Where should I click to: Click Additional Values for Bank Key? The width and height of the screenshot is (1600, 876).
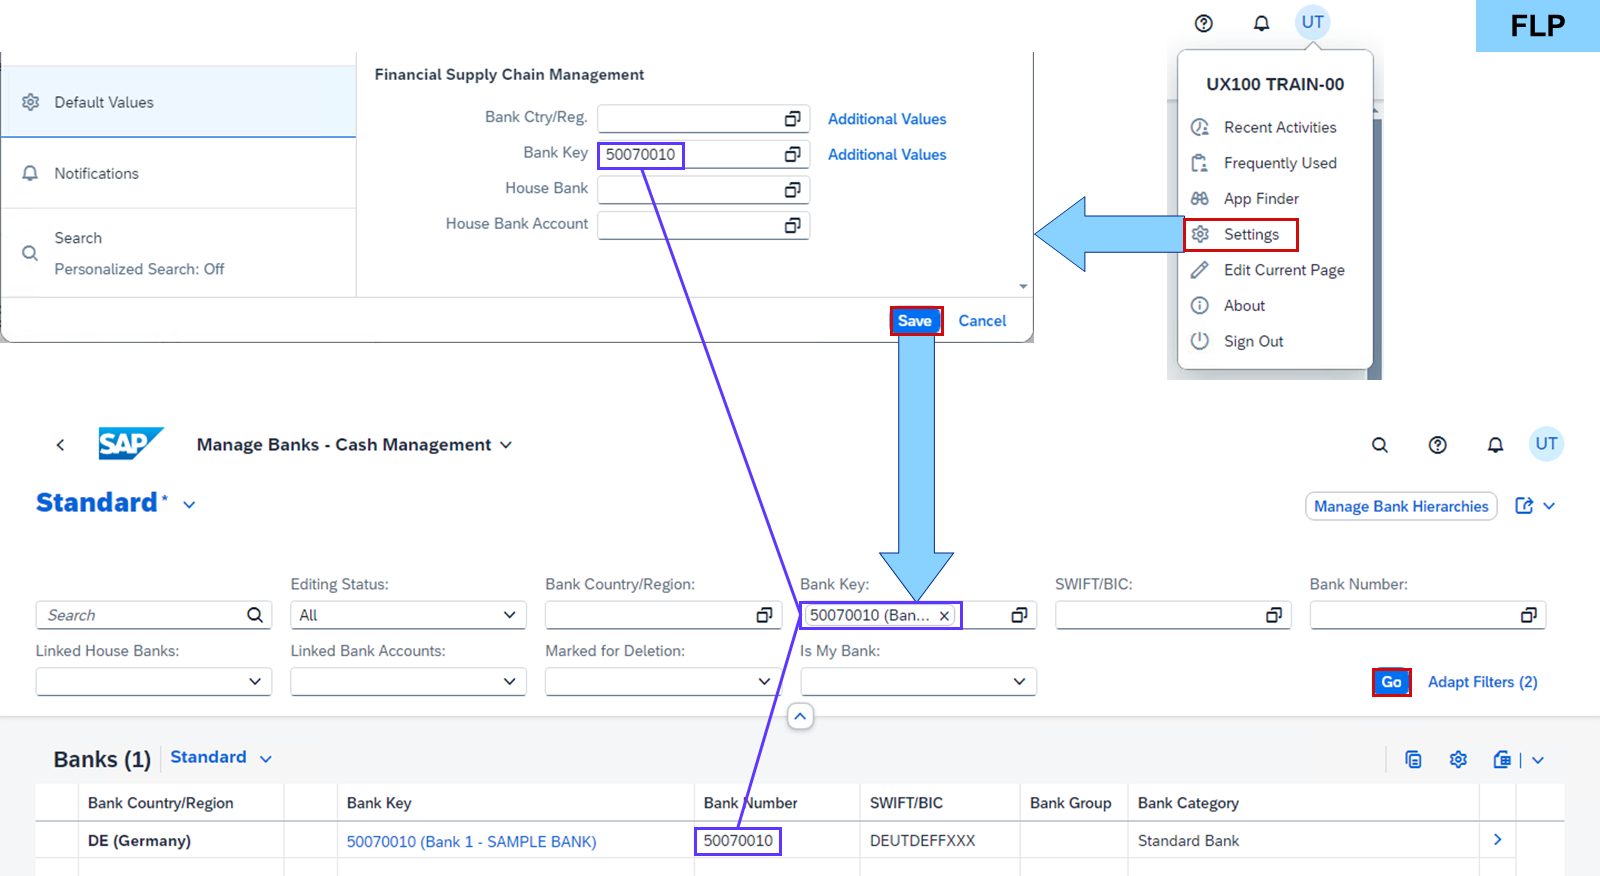click(887, 155)
